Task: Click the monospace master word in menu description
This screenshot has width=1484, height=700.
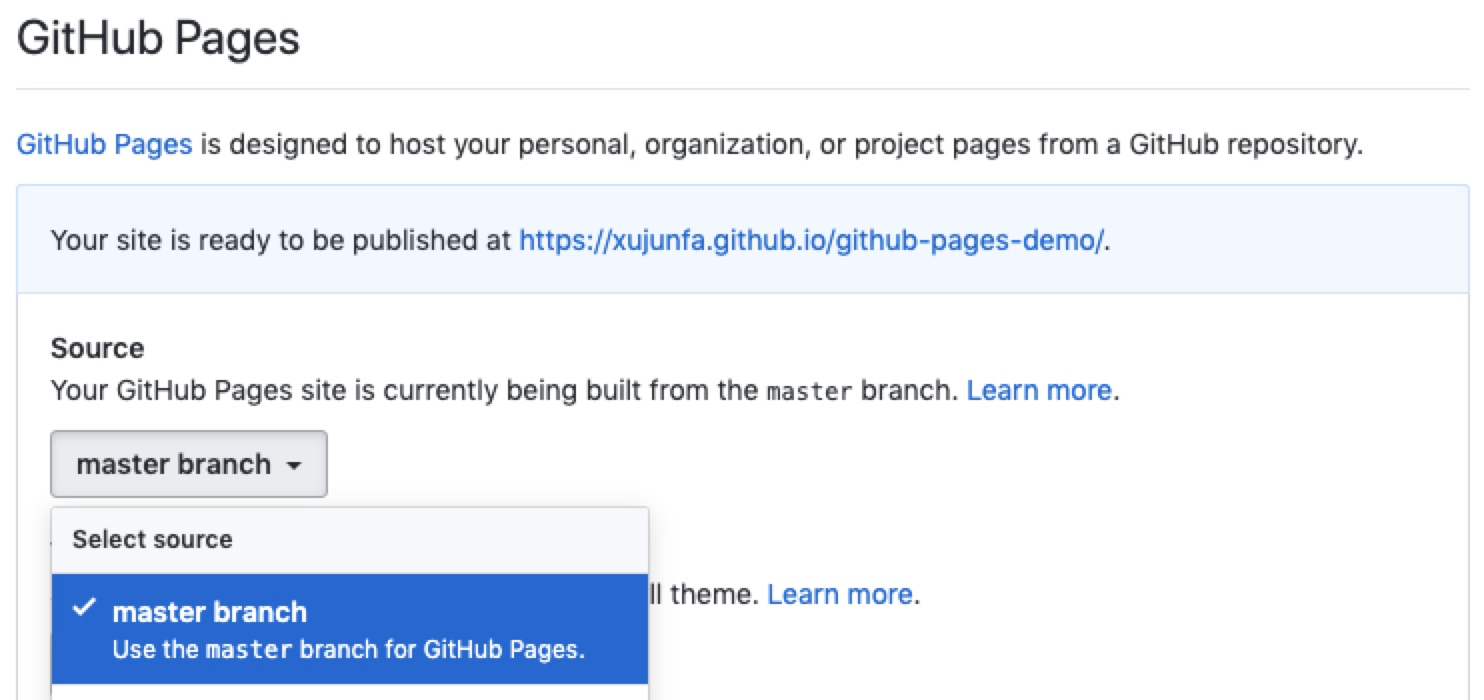Action: point(248,650)
